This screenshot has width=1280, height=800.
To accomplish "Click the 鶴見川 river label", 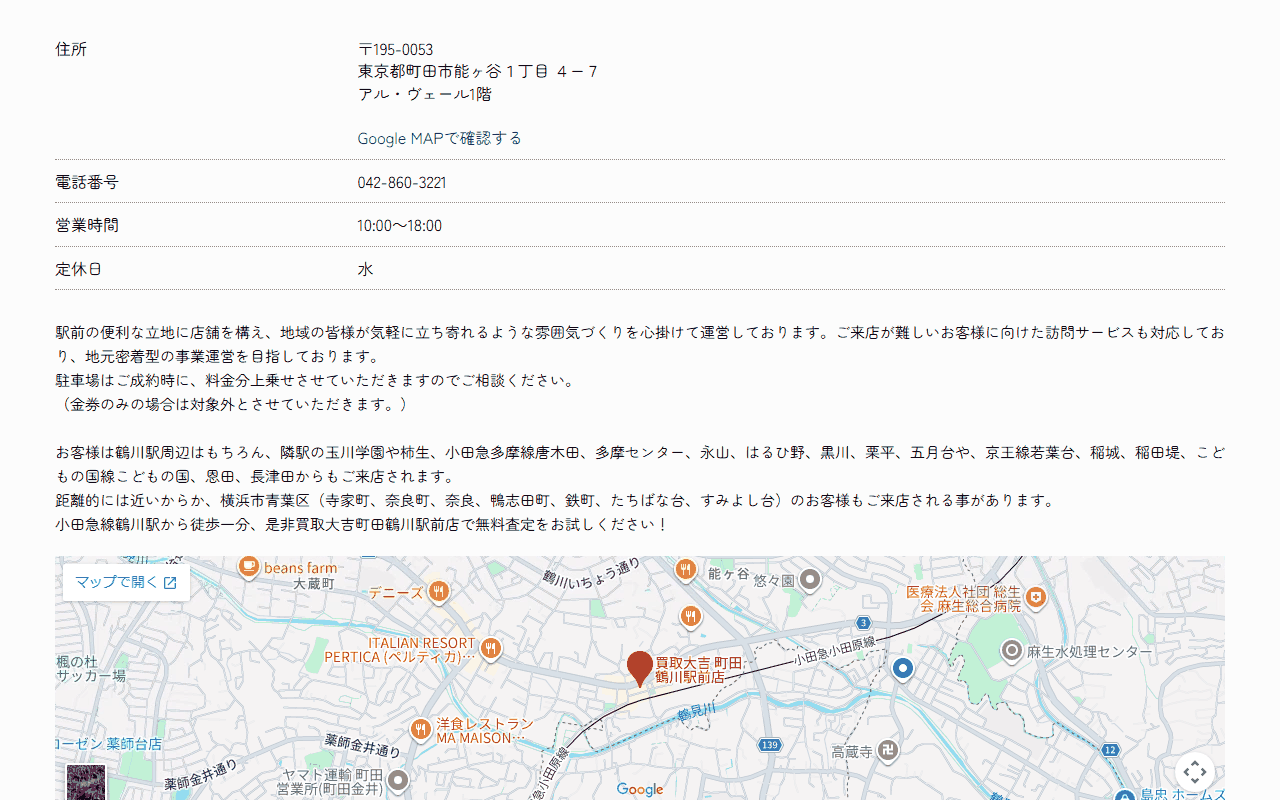I will coord(697,710).
